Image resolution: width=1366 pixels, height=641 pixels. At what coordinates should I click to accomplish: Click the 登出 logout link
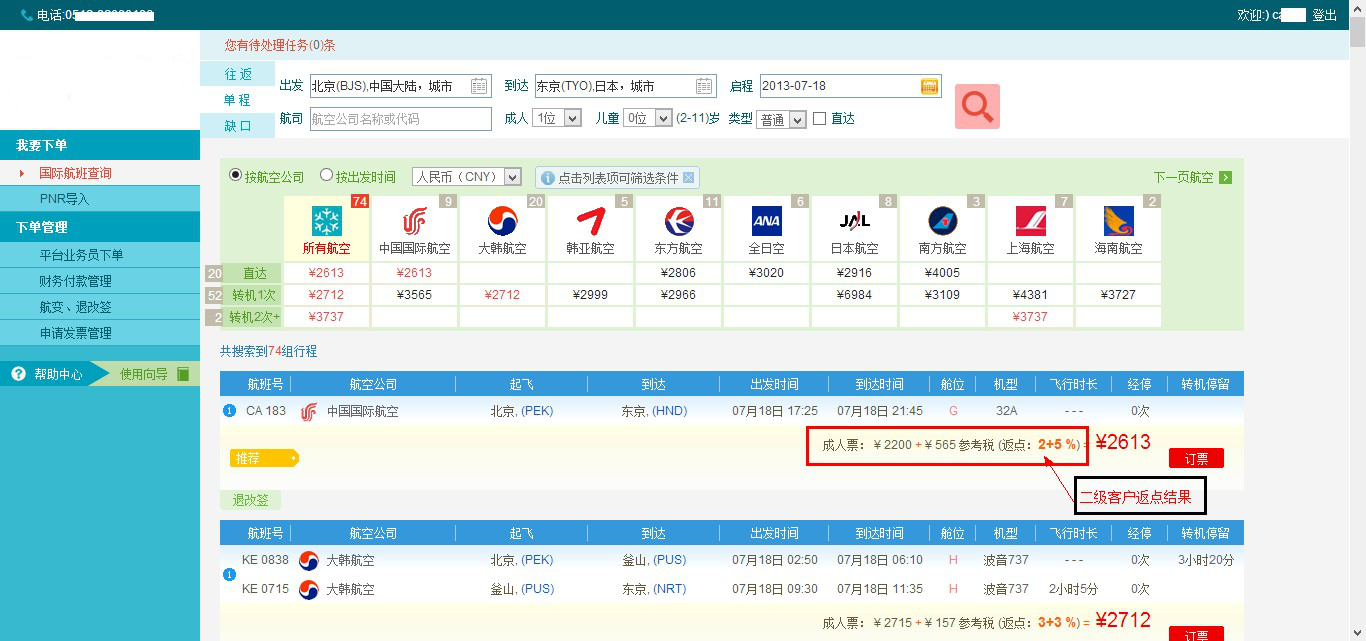tap(1324, 15)
